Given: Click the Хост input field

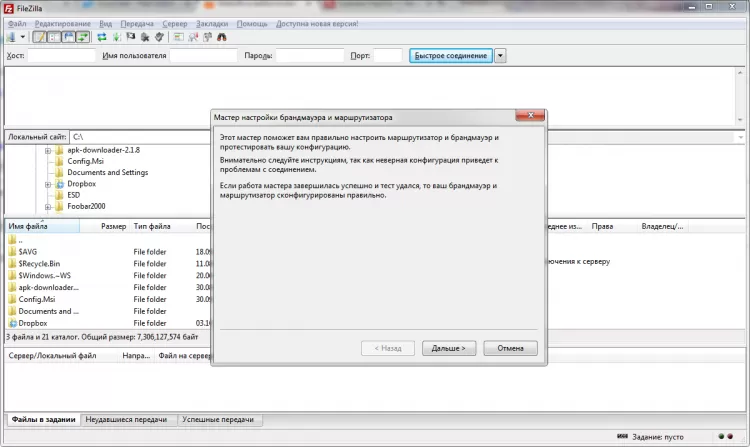Looking at the screenshot, I should click(x=62, y=55).
